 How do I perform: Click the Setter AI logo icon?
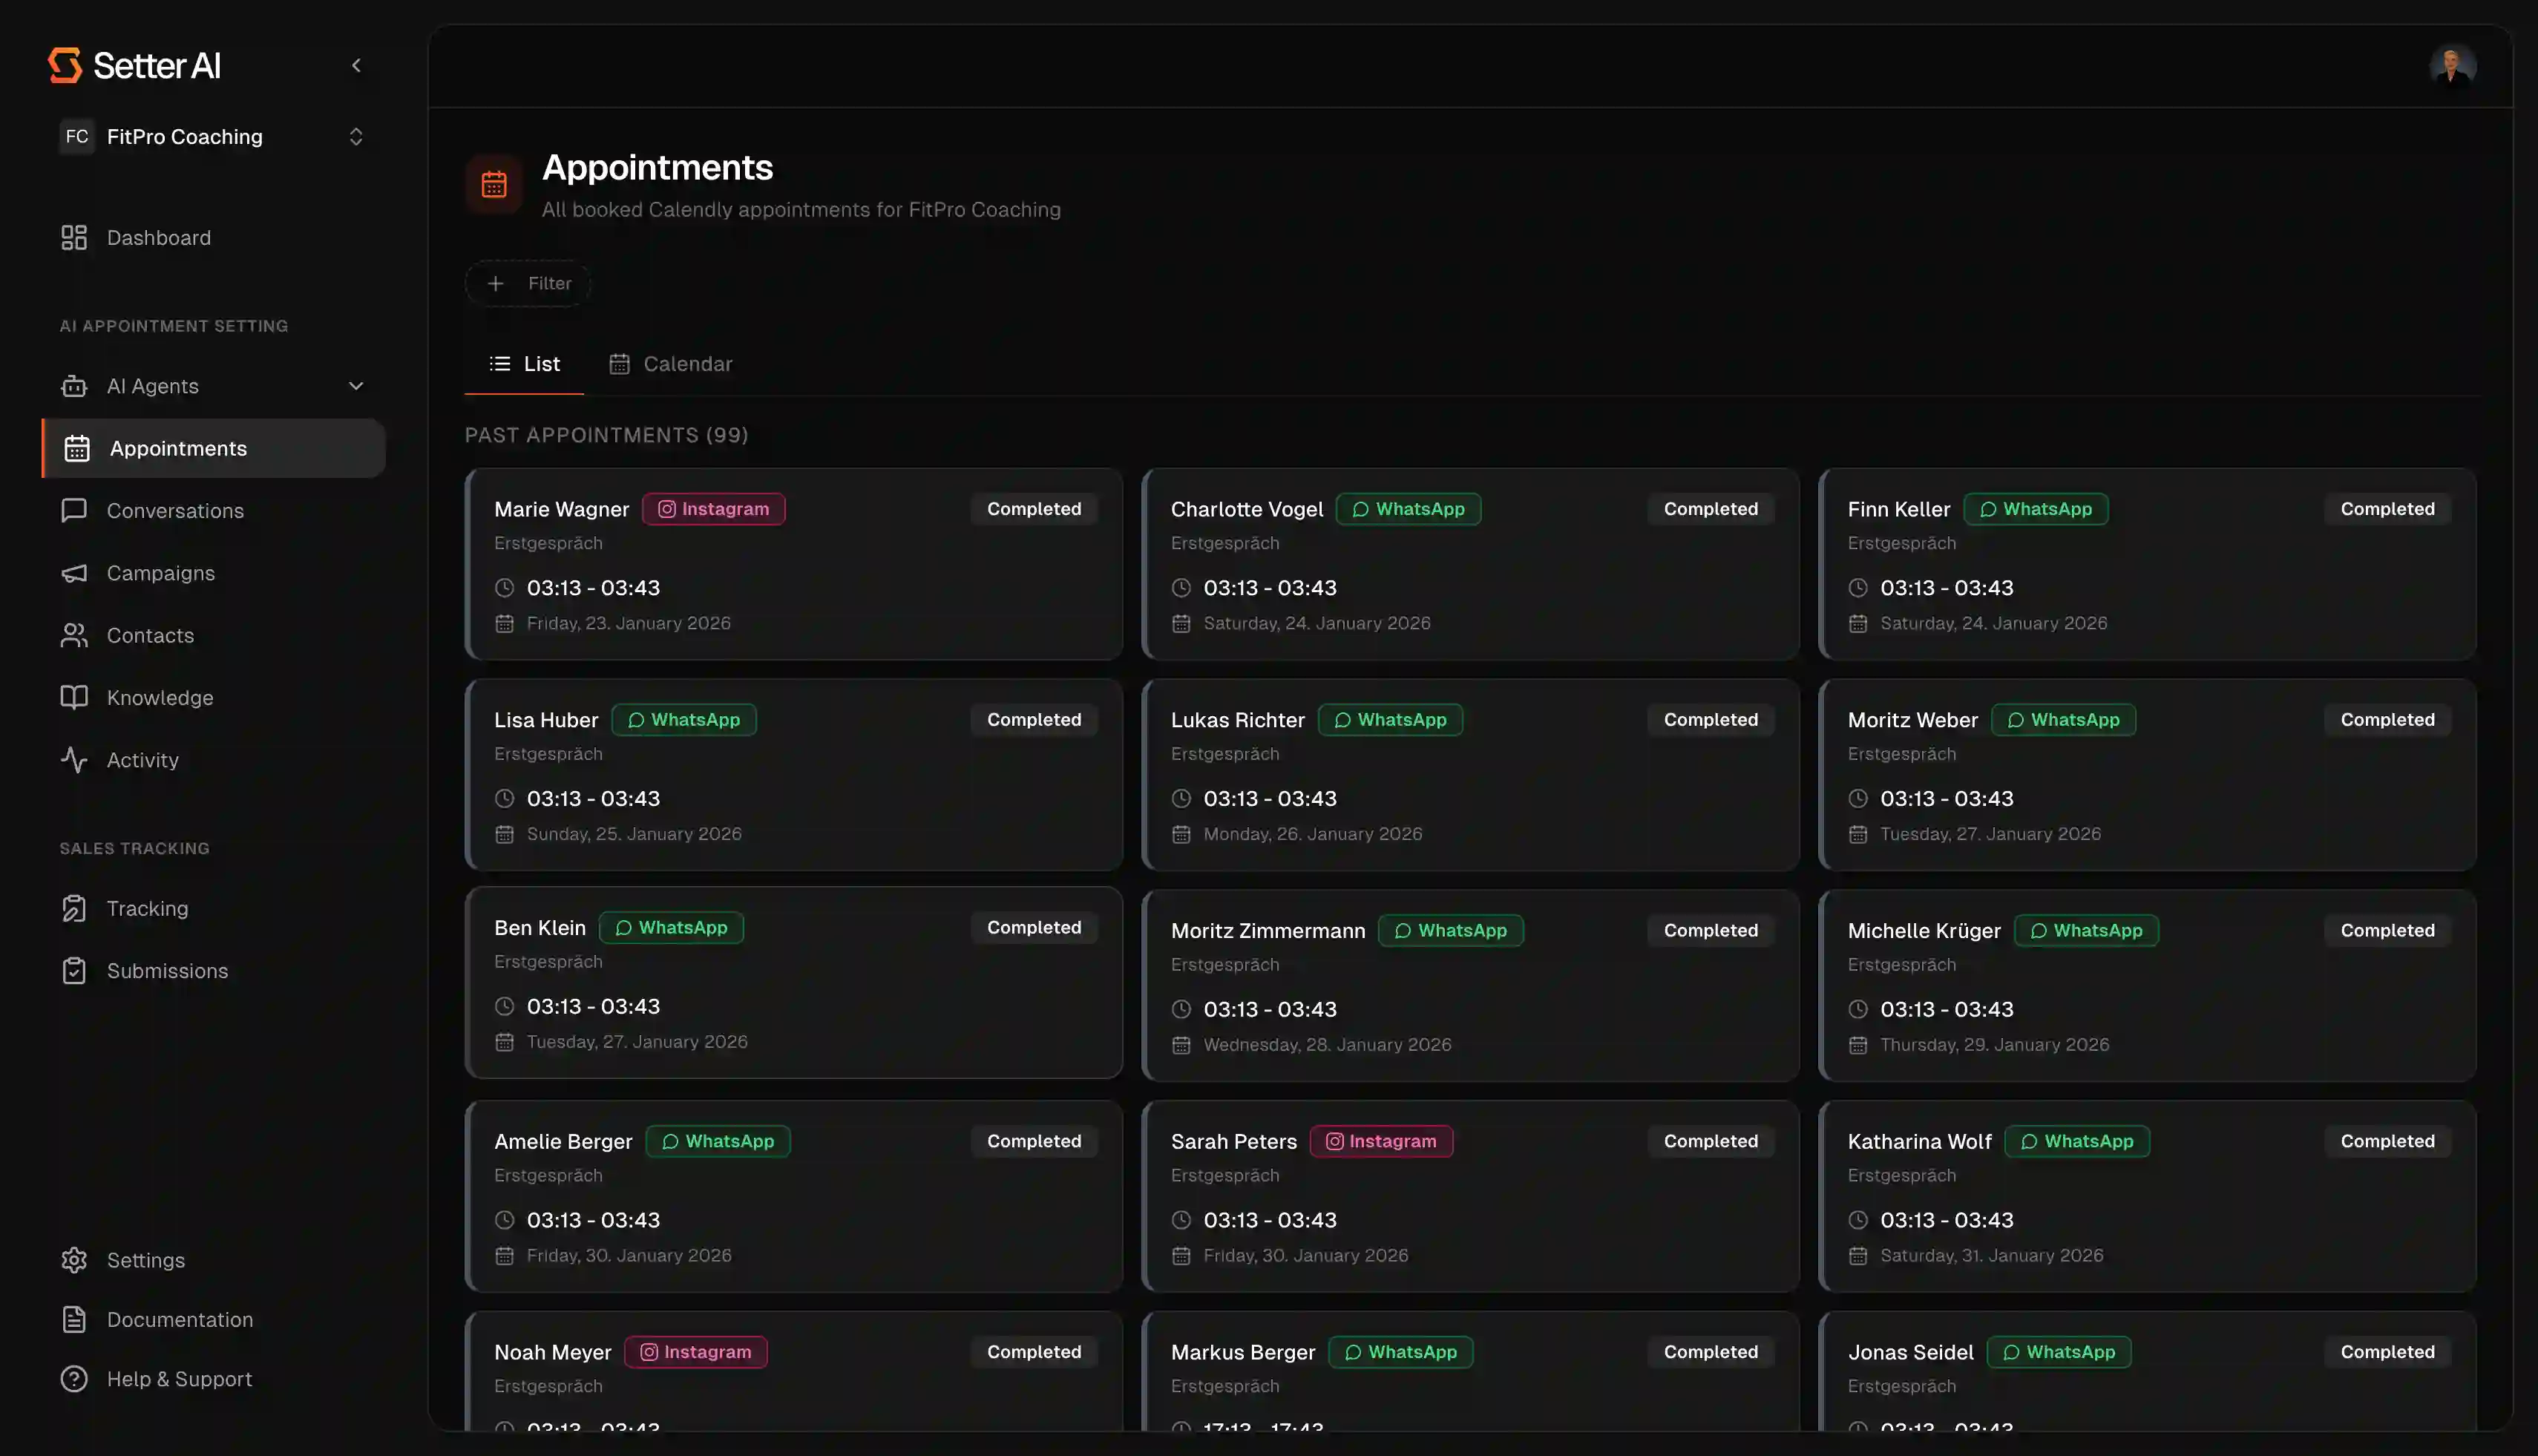(65, 65)
